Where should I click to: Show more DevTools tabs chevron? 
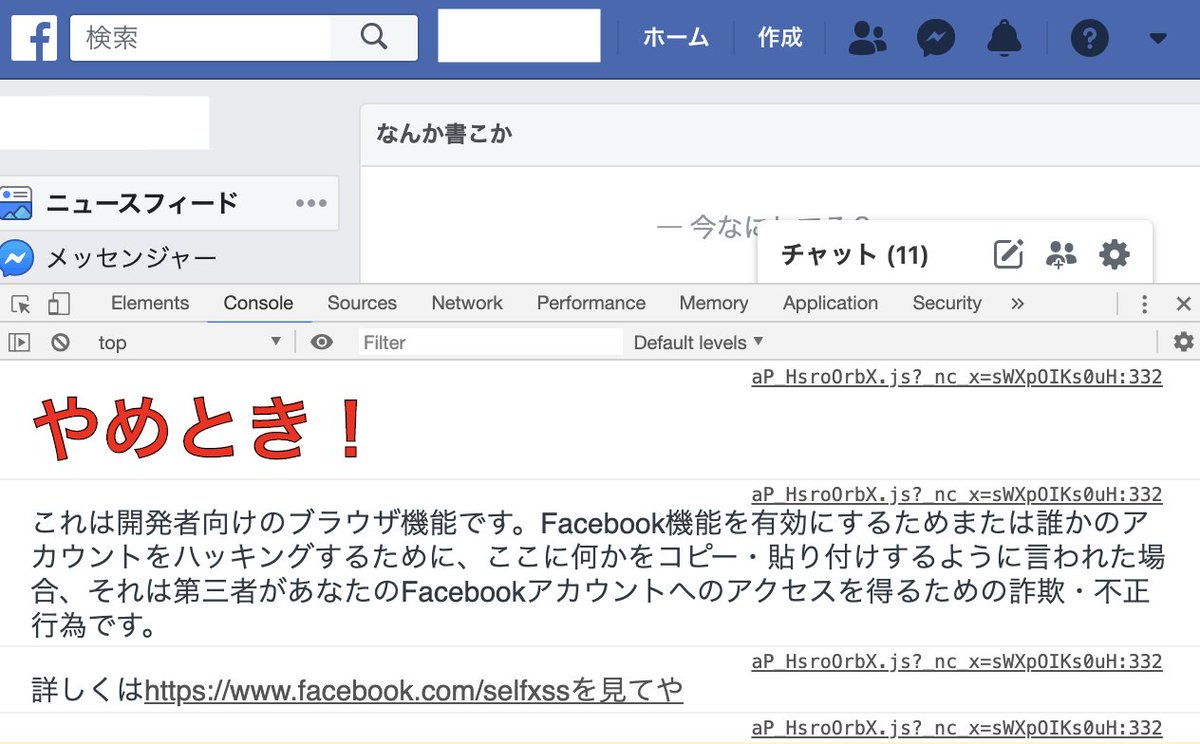[x=1017, y=304]
